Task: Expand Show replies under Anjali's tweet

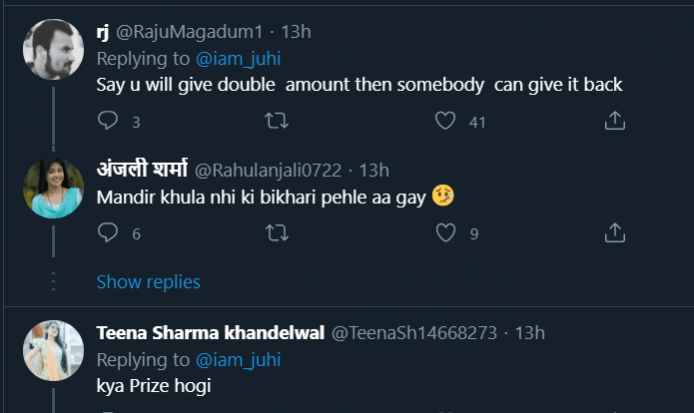Action: (x=148, y=282)
